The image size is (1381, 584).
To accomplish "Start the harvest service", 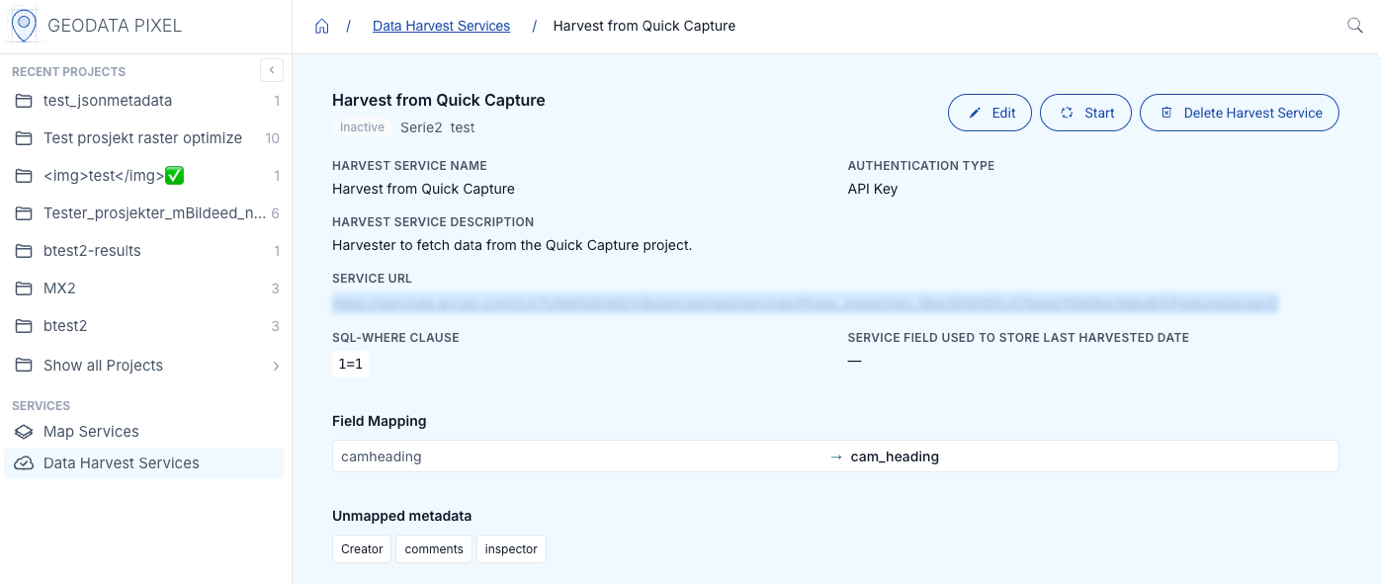I will (x=1086, y=113).
